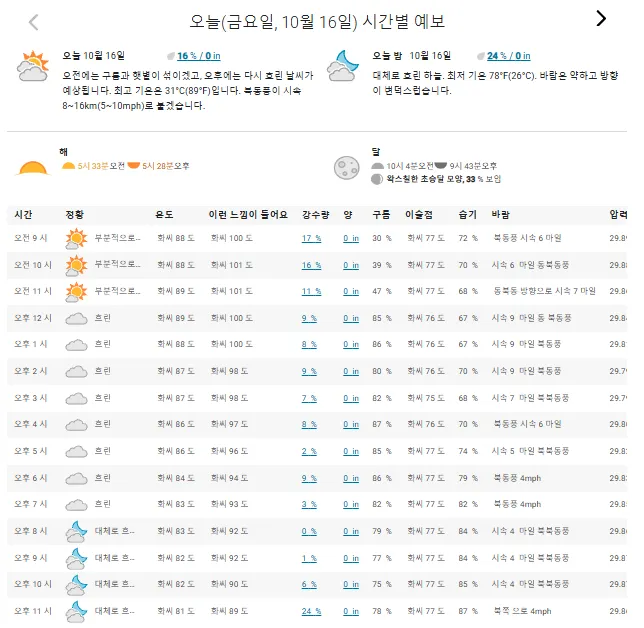Open the 24 % precipitation link at 오후 11 시

[x=311, y=611]
